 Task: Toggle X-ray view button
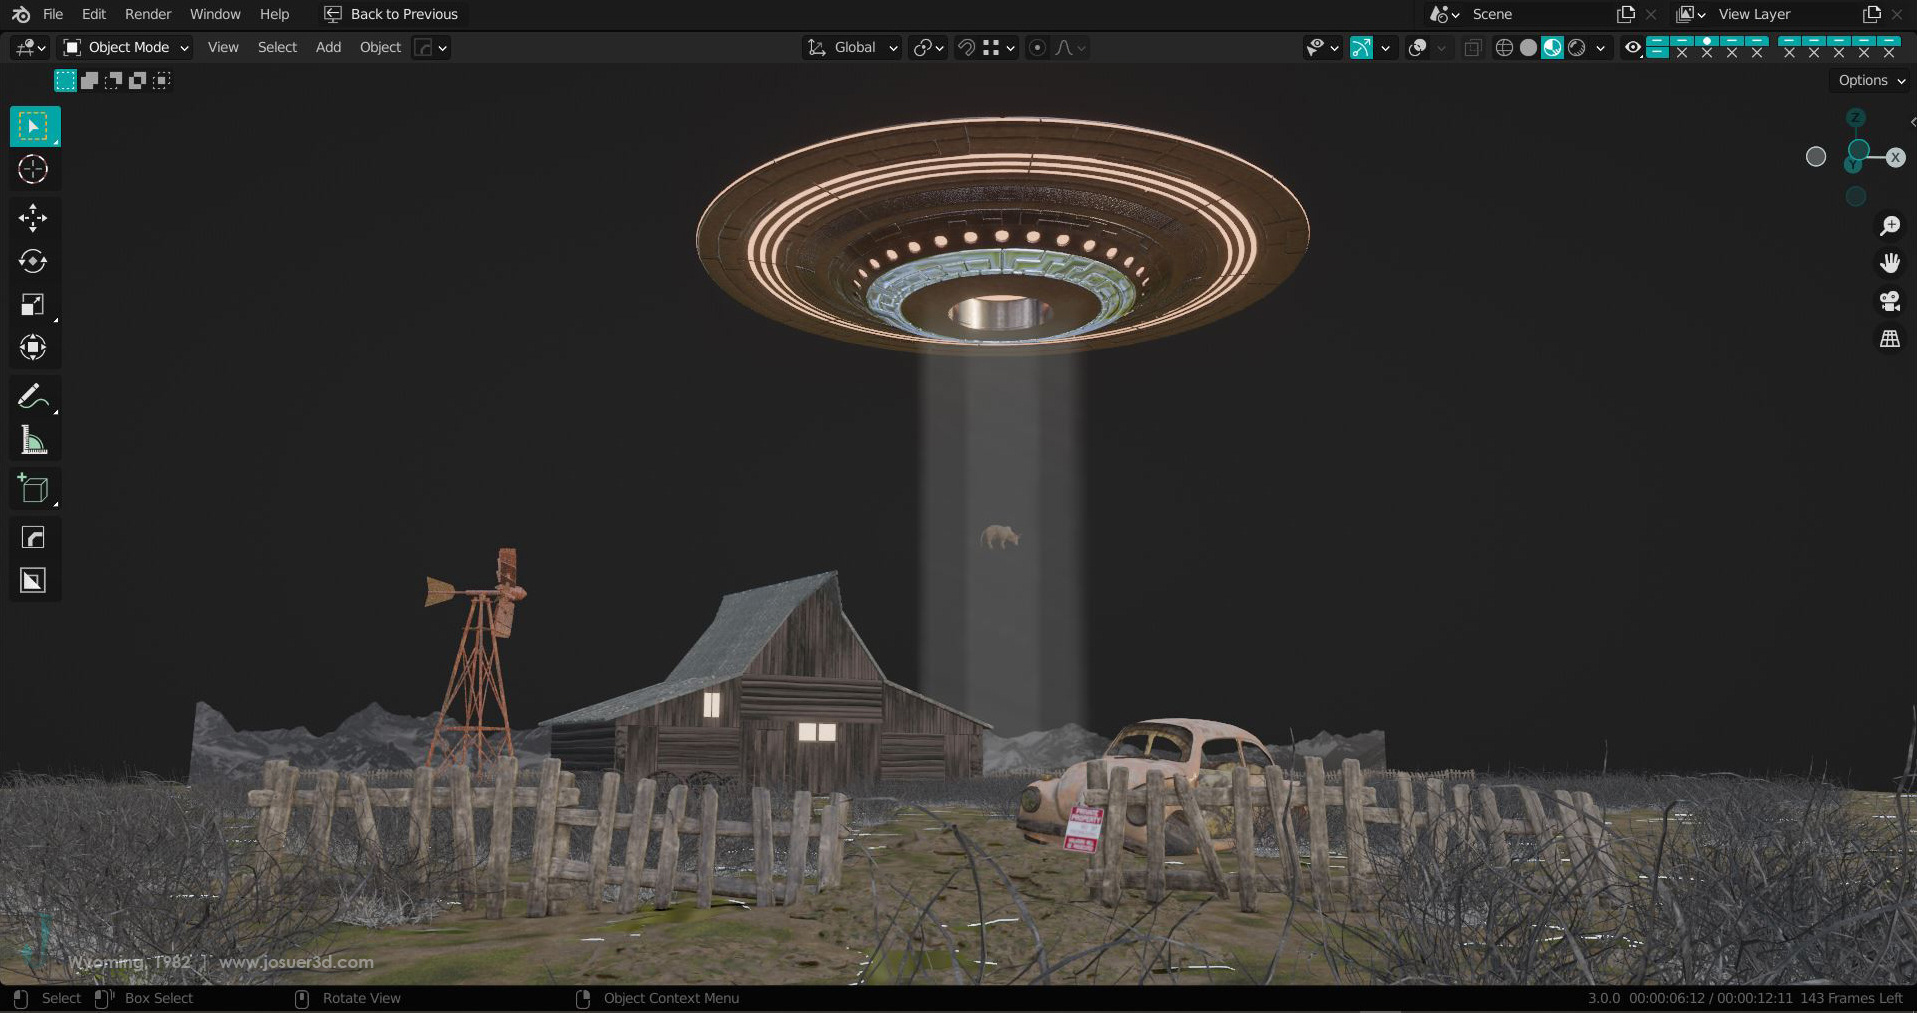click(1473, 47)
